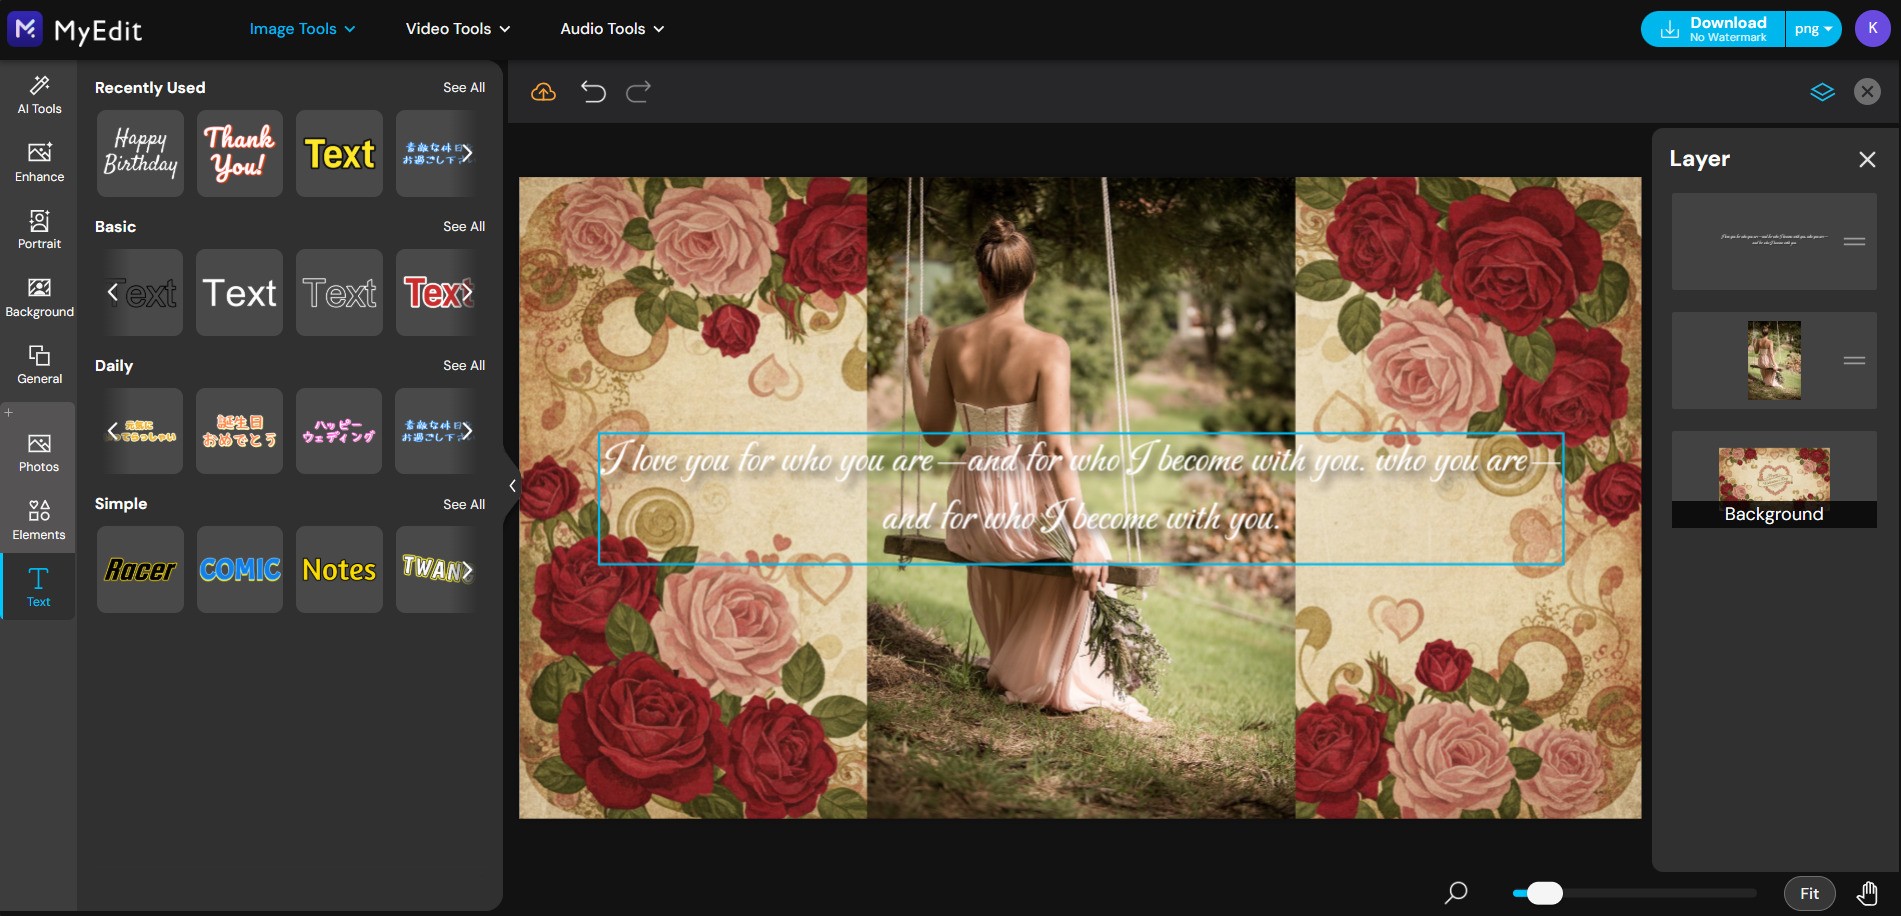Open the Elements panel
1901x916 pixels.
click(x=38, y=519)
